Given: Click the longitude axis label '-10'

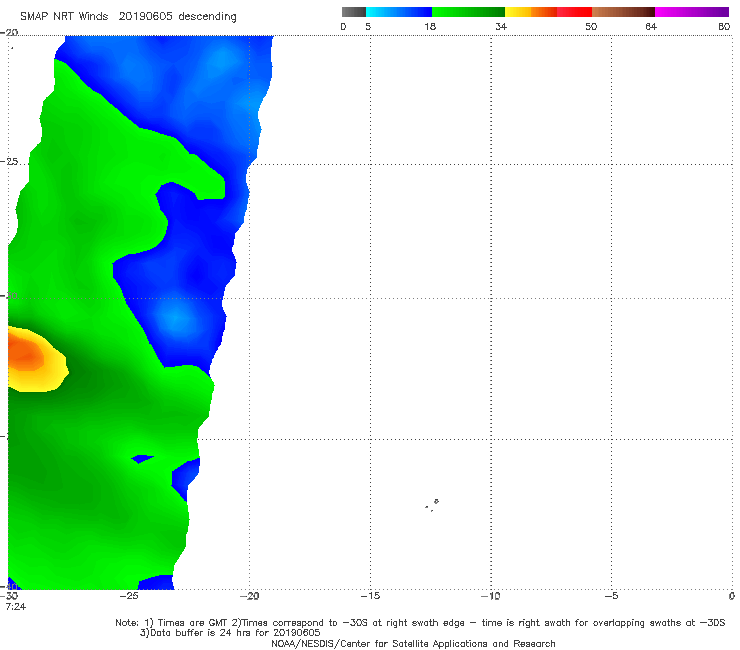Looking at the screenshot, I should [490, 596].
